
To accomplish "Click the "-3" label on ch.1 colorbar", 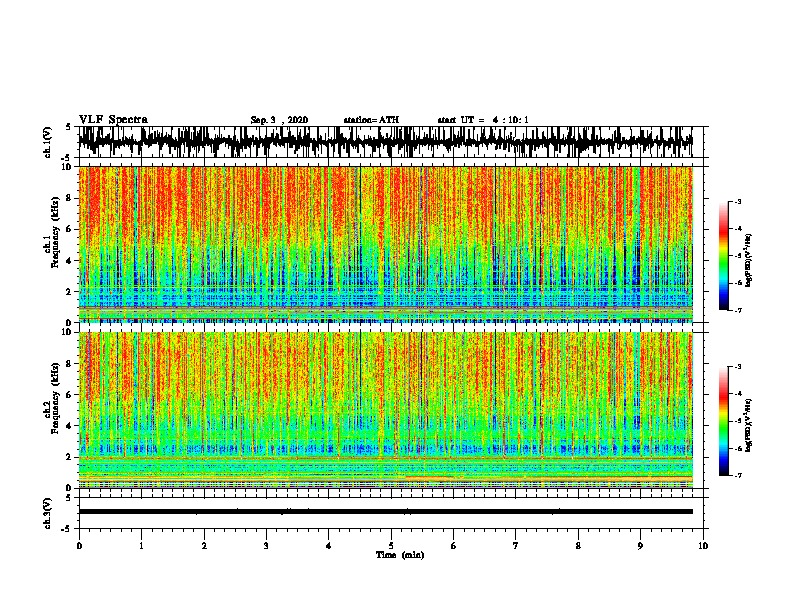I will coord(737,201).
